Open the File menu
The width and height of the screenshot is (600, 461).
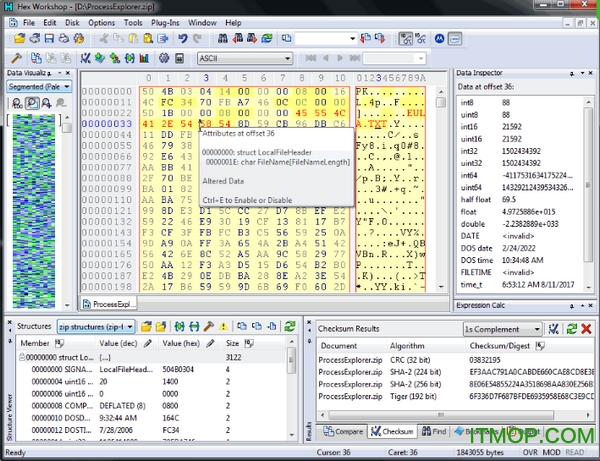tap(29, 23)
